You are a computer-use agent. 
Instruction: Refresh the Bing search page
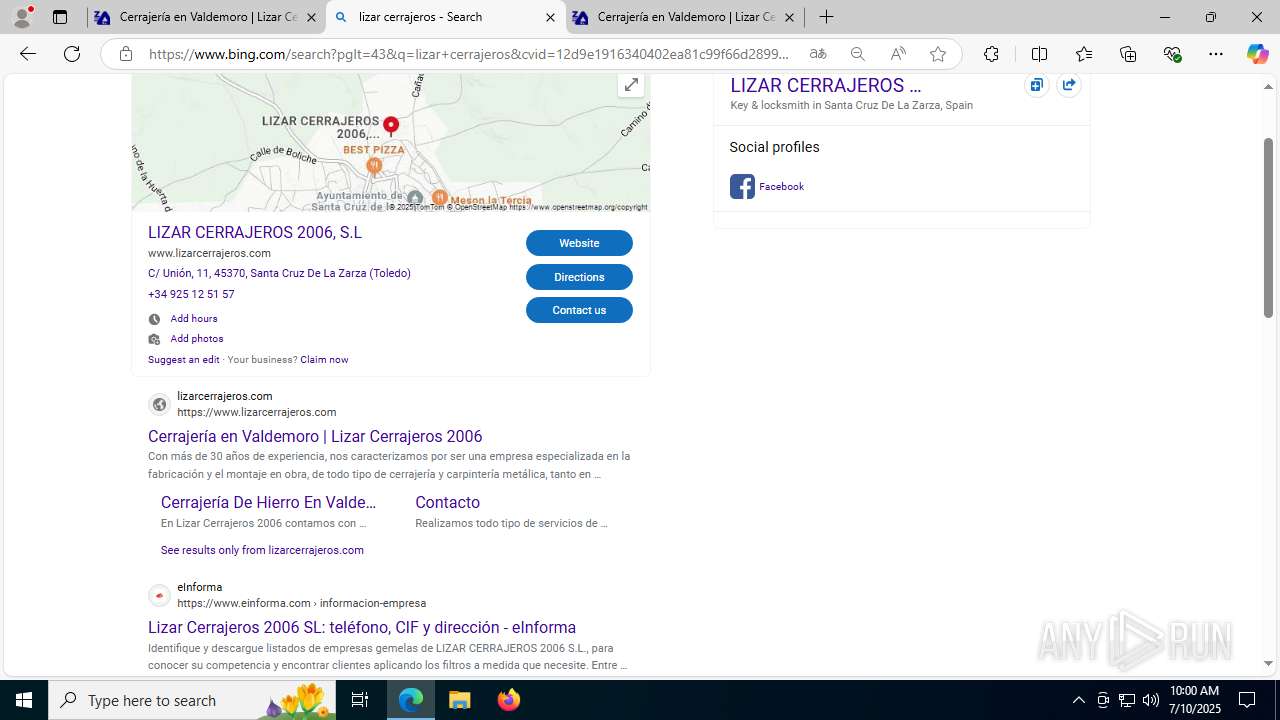72,54
